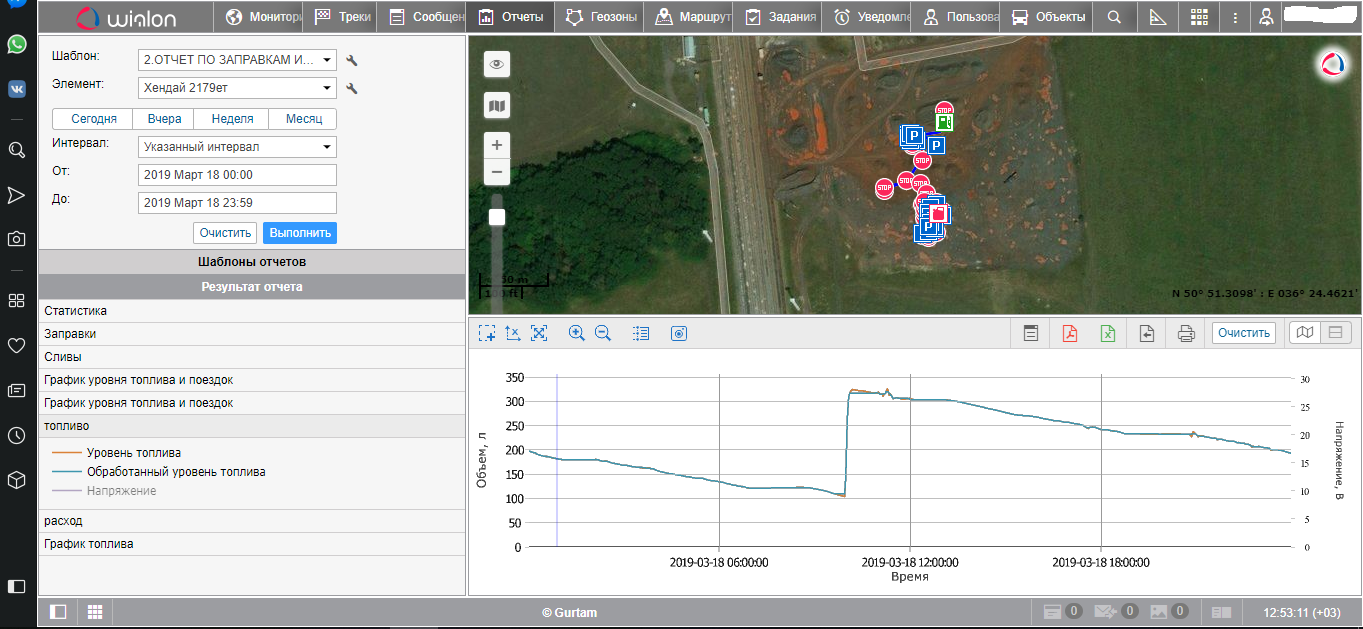Viewport: 1363px width, 629px height.
Task: Zoom in on the fuel chart
Action: pyautogui.click(x=576, y=334)
